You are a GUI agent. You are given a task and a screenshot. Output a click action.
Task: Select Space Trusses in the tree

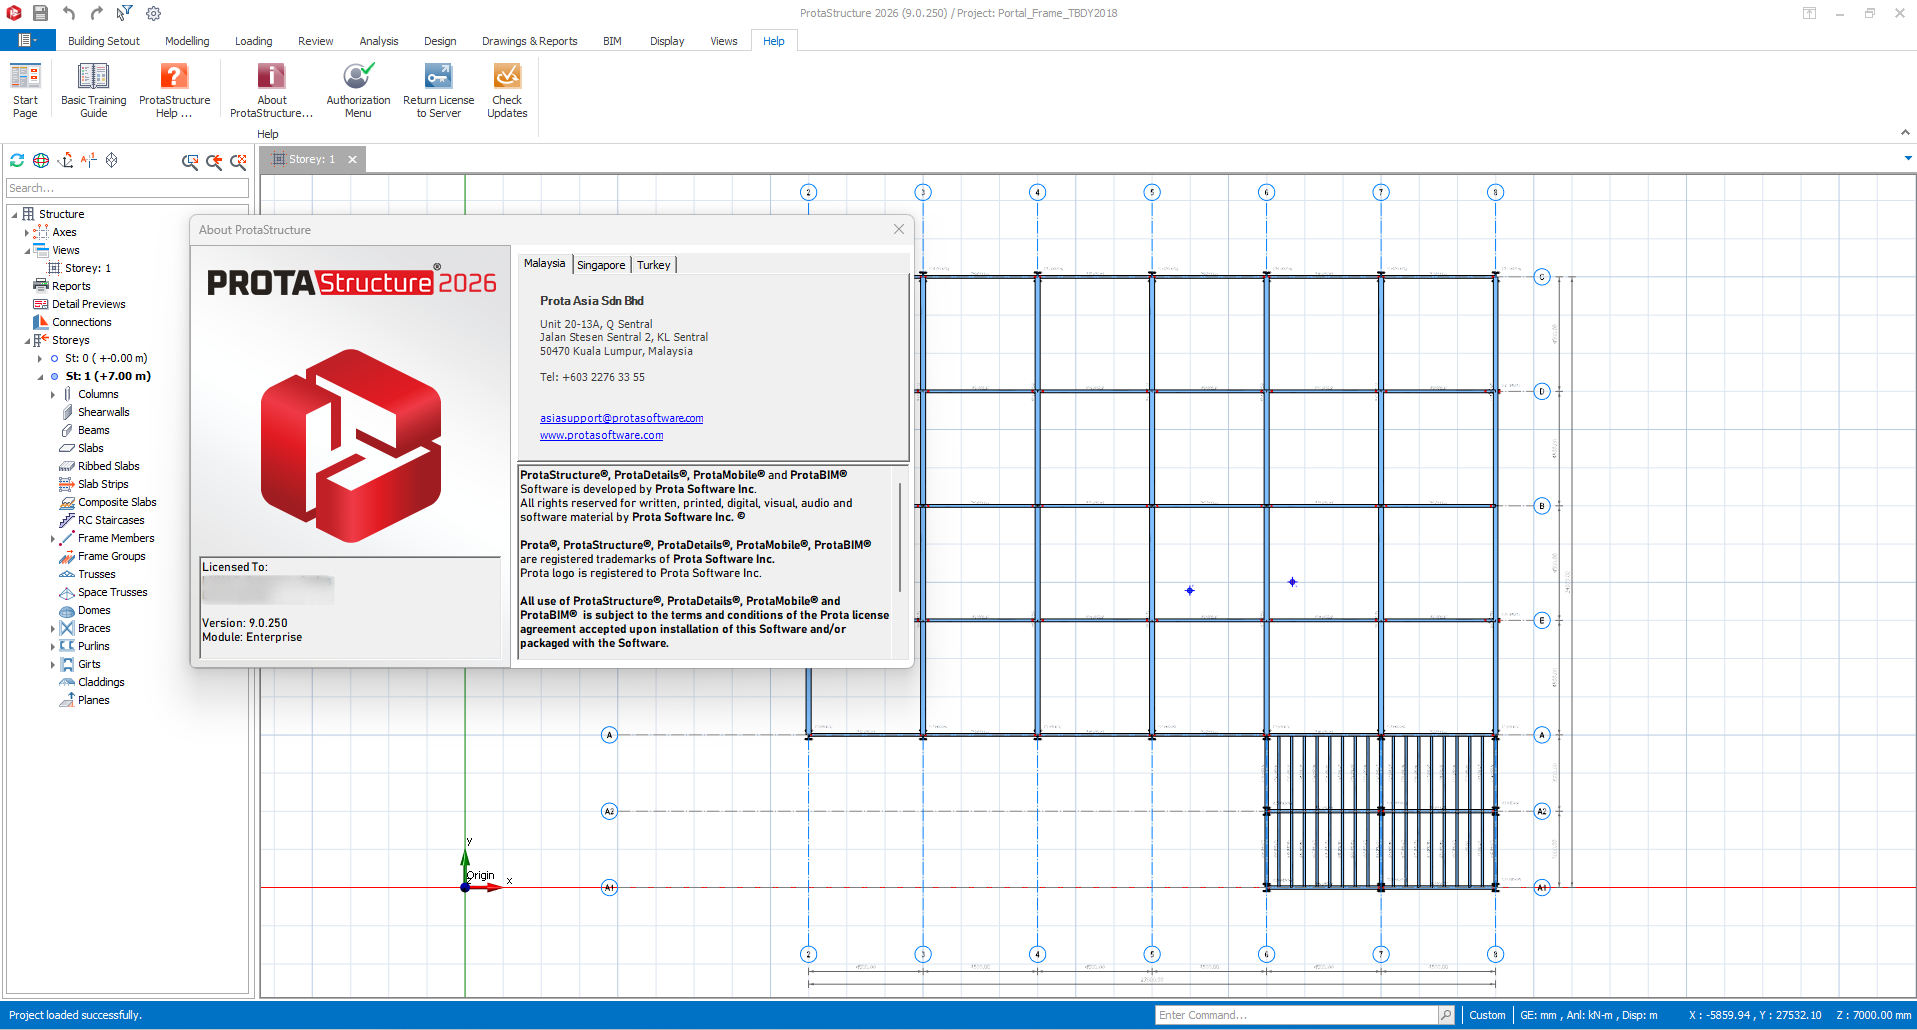[x=112, y=592]
